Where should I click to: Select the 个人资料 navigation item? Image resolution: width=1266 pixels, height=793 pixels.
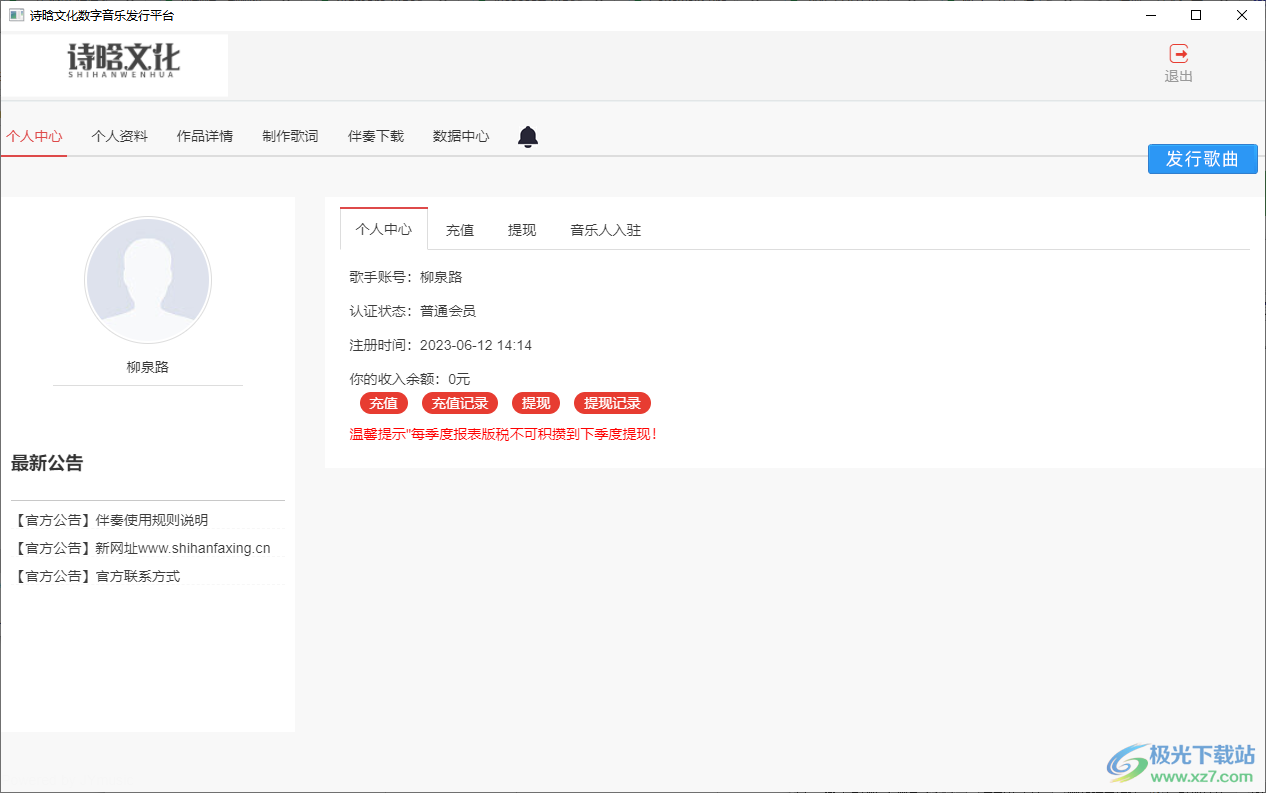point(119,137)
